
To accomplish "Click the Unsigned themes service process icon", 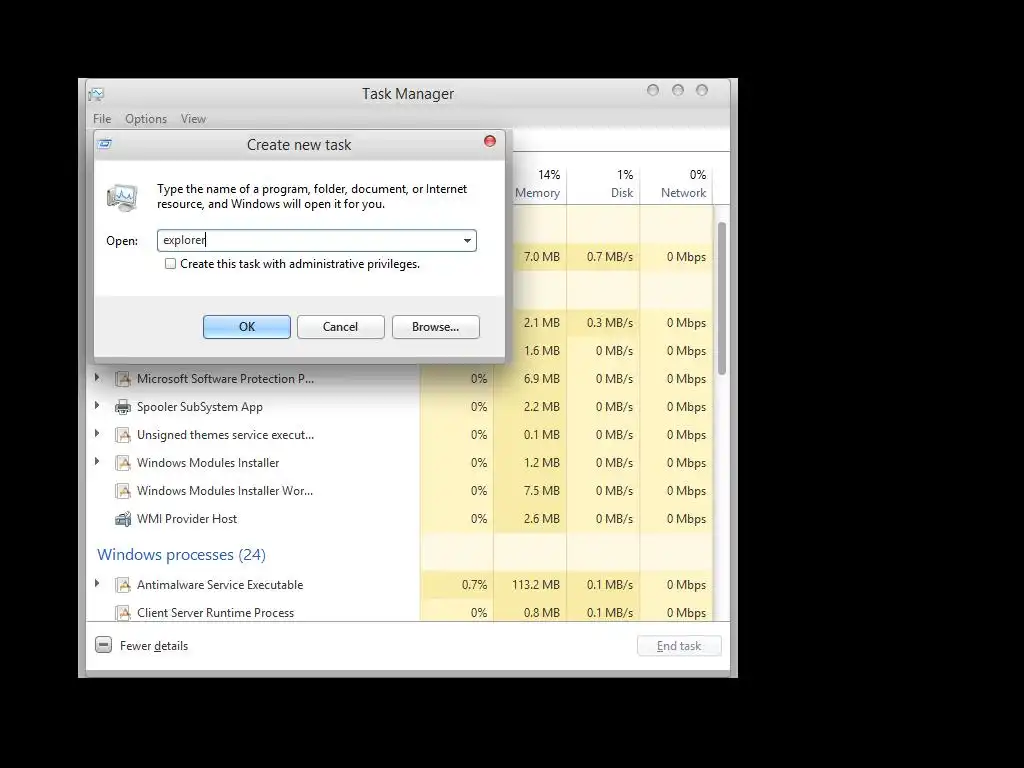I will pyautogui.click(x=123, y=435).
